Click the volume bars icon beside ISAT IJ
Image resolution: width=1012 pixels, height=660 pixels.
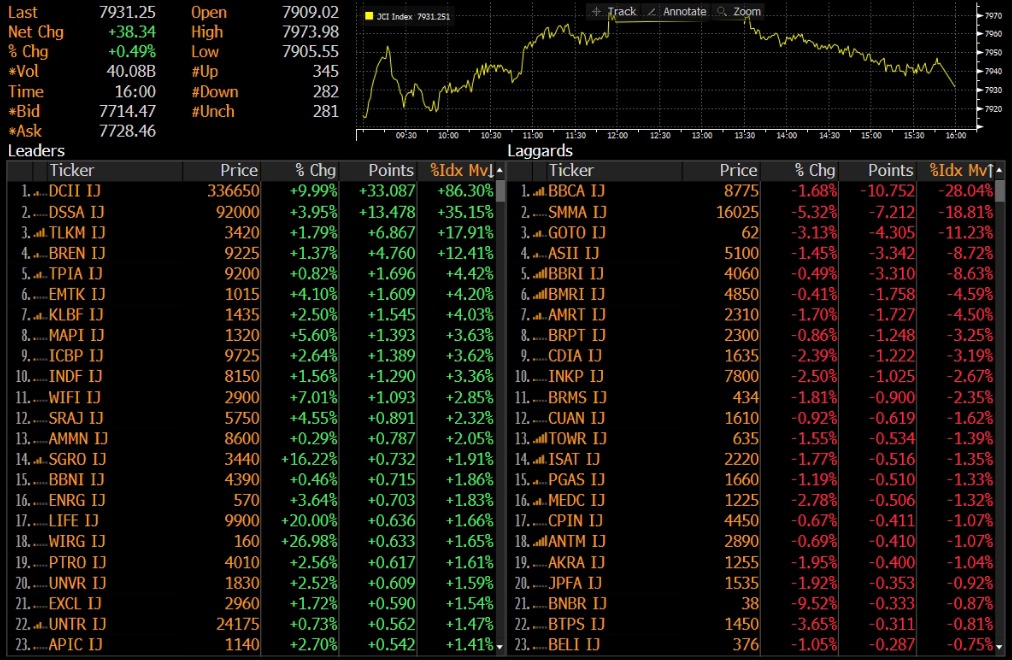[540, 459]
